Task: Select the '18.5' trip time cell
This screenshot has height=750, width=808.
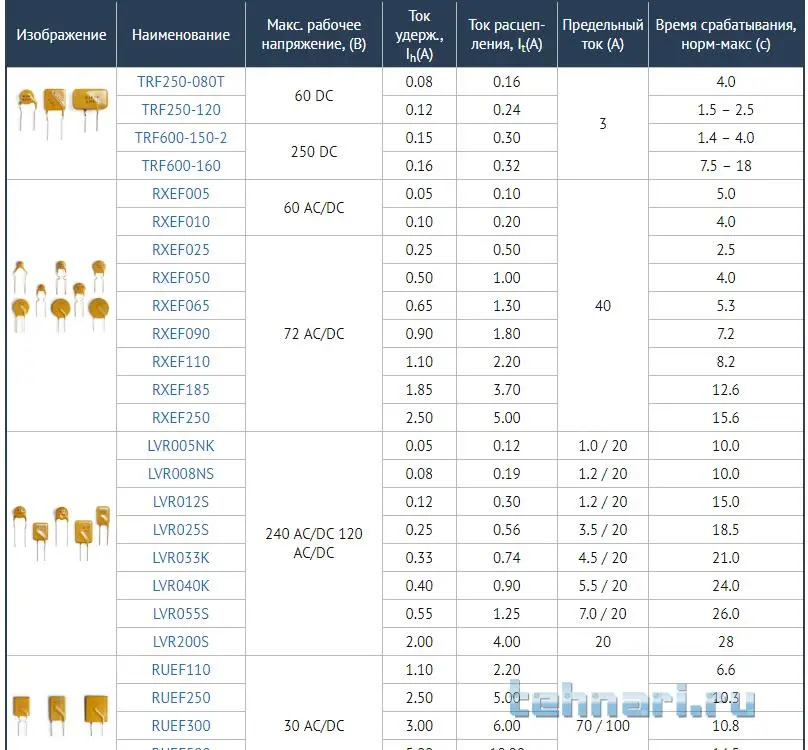Action: [726, 530]
